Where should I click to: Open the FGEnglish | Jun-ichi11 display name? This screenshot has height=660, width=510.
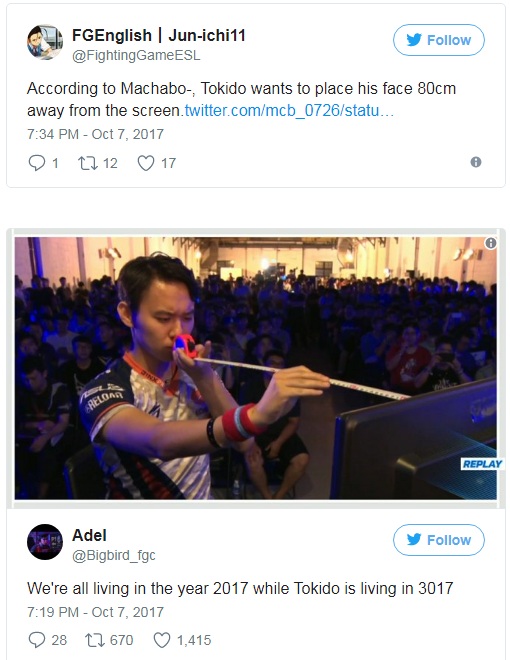pyautogui.click(x=159, y=35)
